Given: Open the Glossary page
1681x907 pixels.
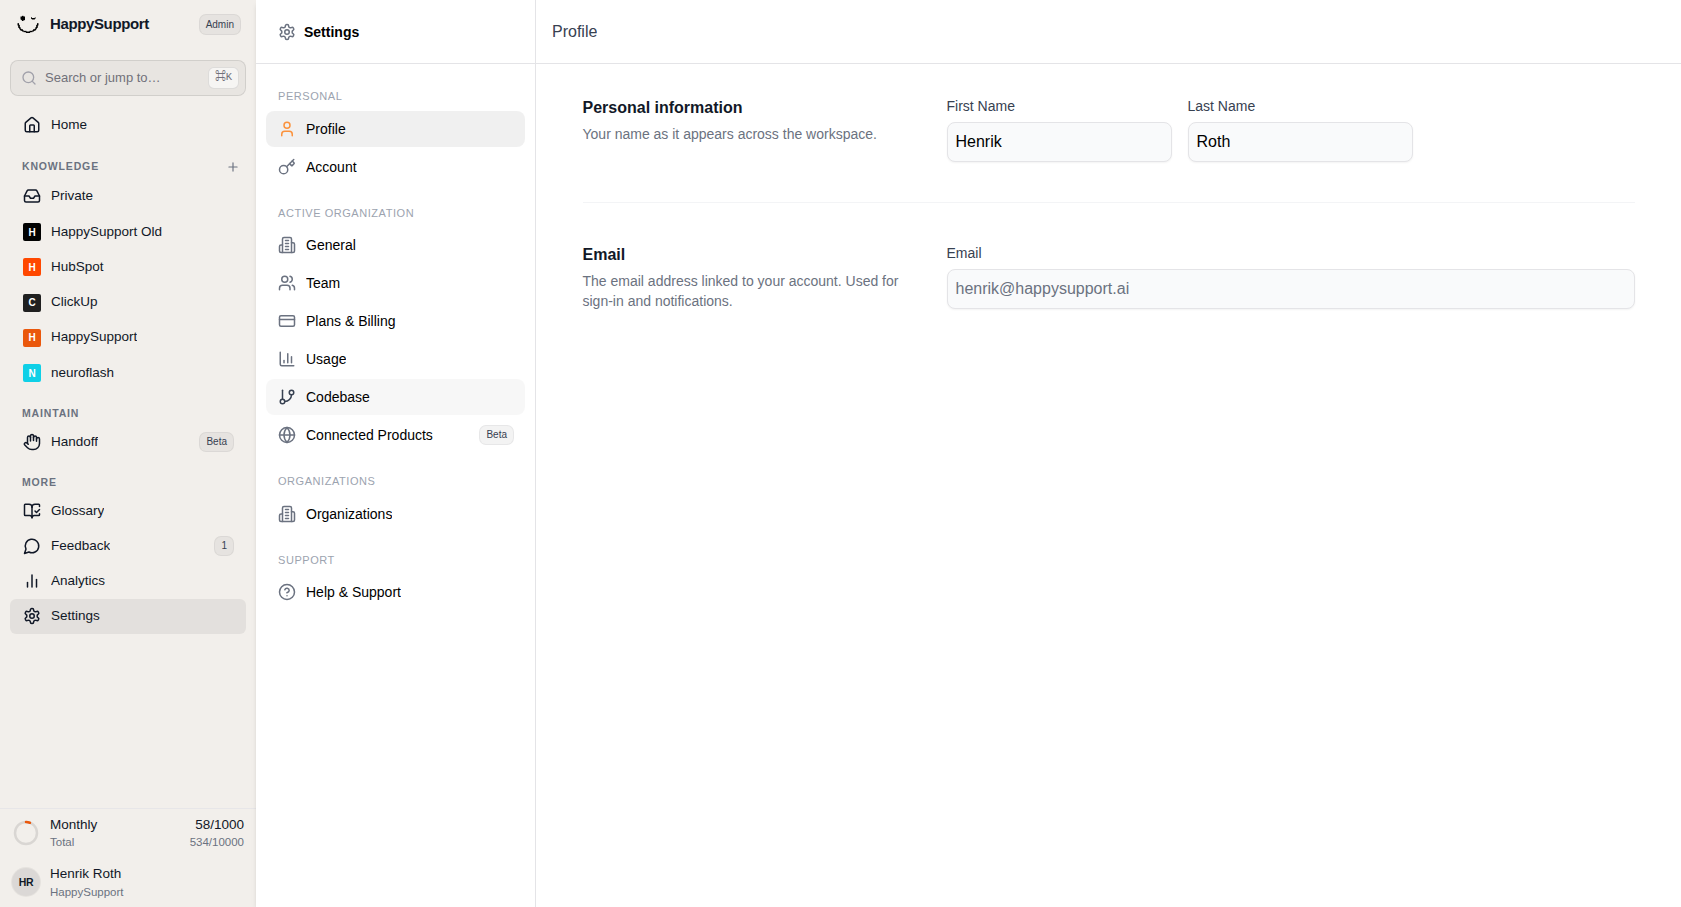Looking at the screenshot, I should coord(128,511).
